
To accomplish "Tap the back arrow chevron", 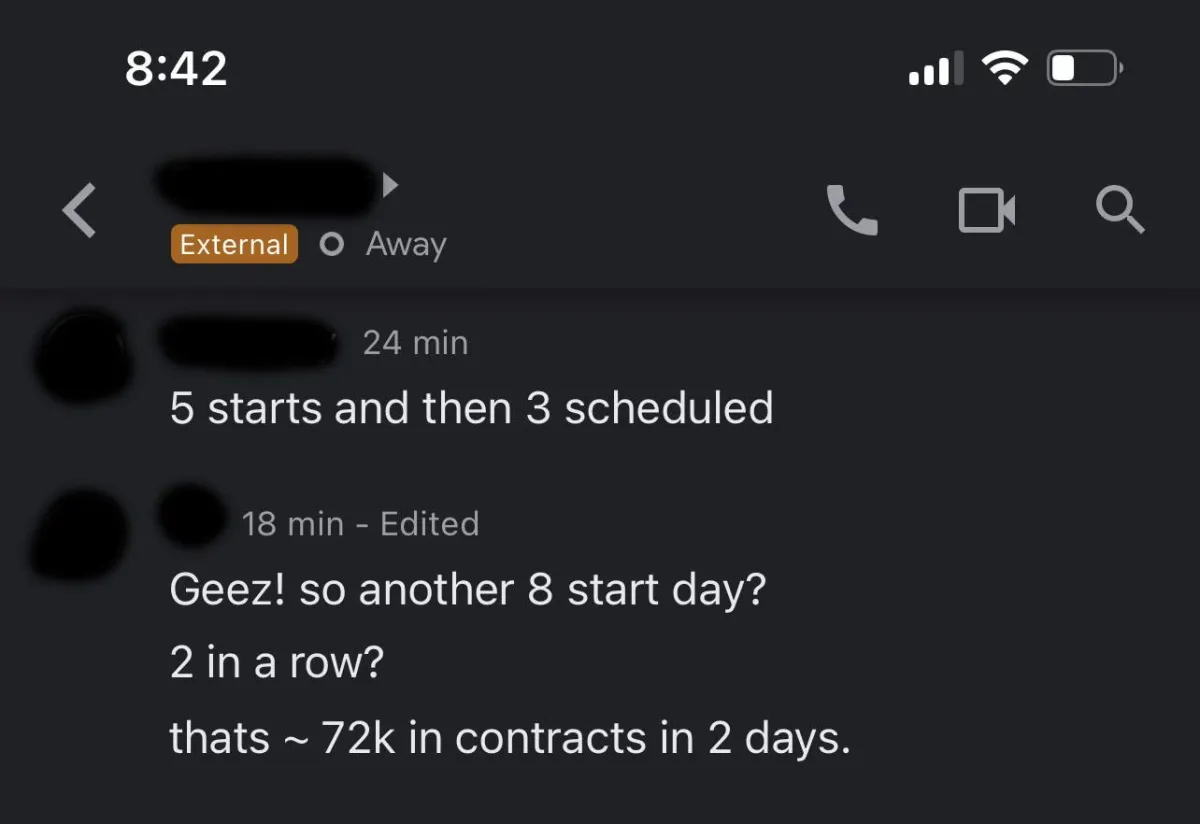I will 80,211.
